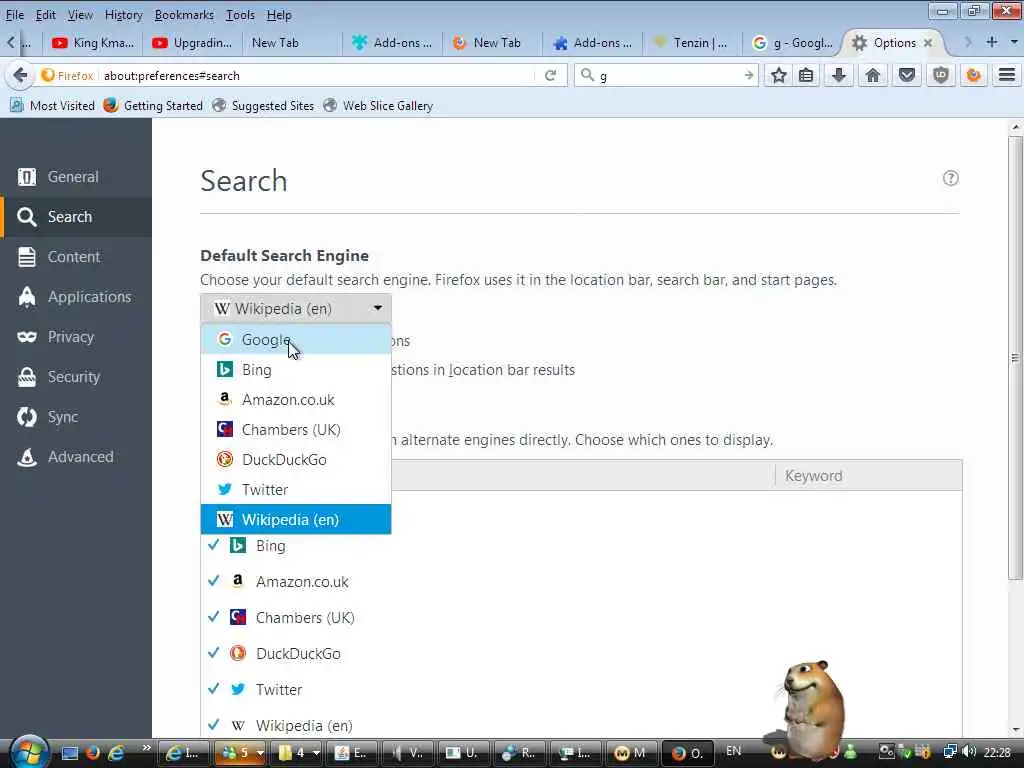Open the Bookmarks menu
1024x768 pixels.
(184, 14)
